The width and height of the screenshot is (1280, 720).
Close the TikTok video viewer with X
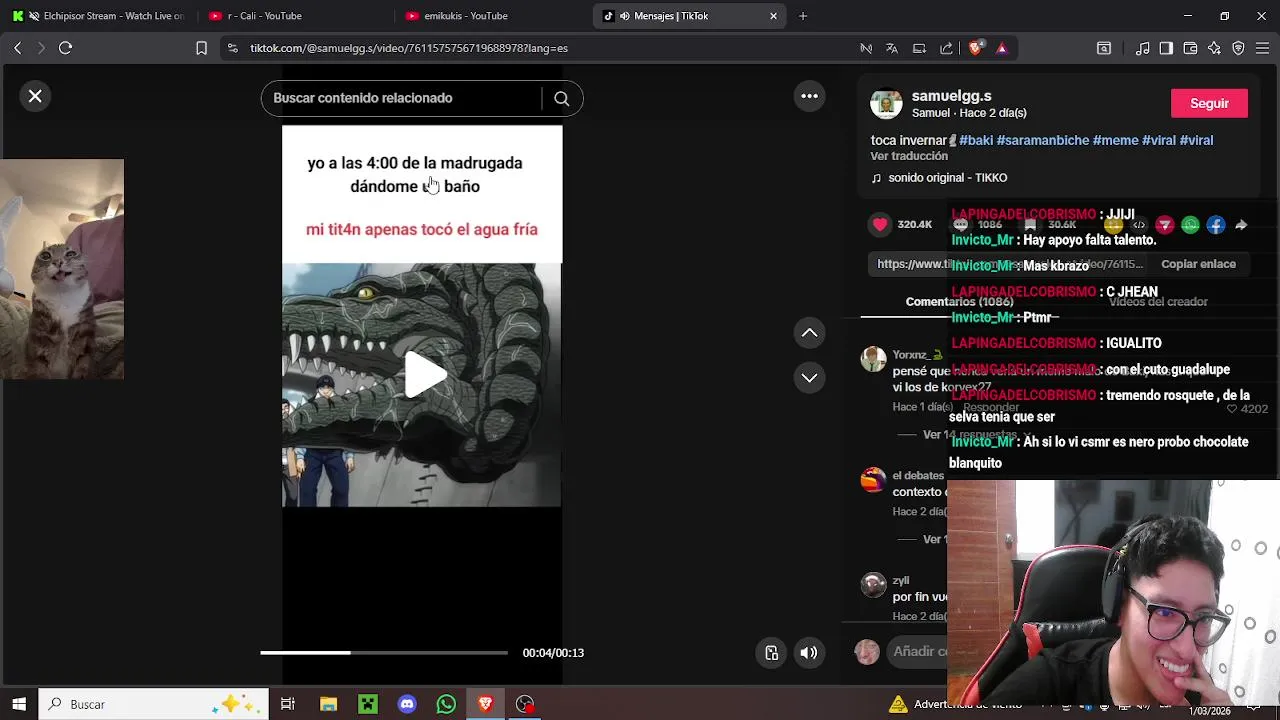tap(35, 96)
